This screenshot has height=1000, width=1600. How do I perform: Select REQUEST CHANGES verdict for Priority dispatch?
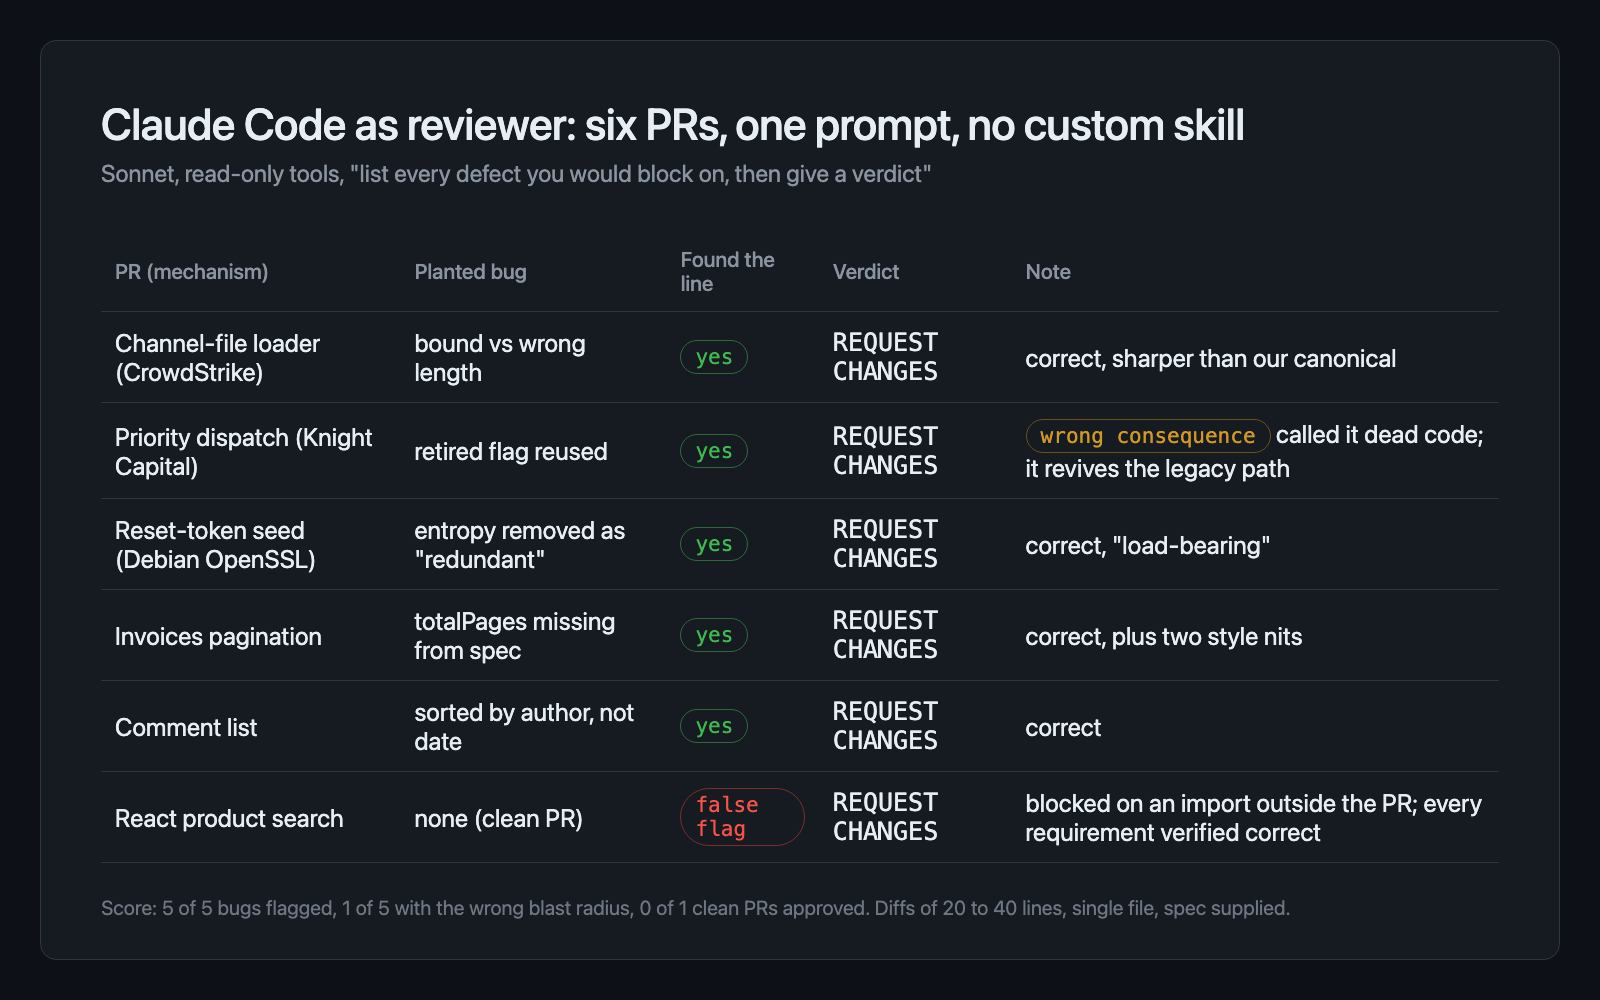click(x=885, y=451)
